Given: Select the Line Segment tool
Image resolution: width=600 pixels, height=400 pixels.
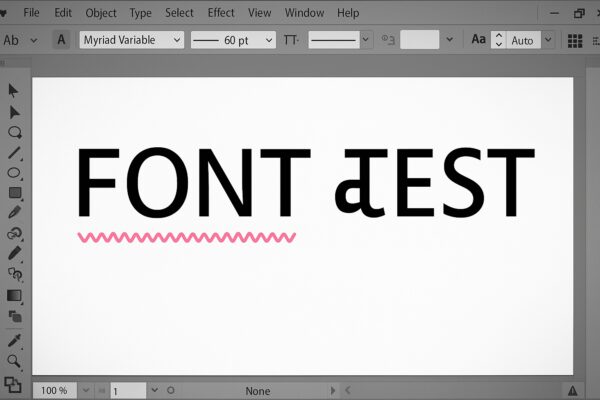Looking at the screenshot, I should point(15,153).
